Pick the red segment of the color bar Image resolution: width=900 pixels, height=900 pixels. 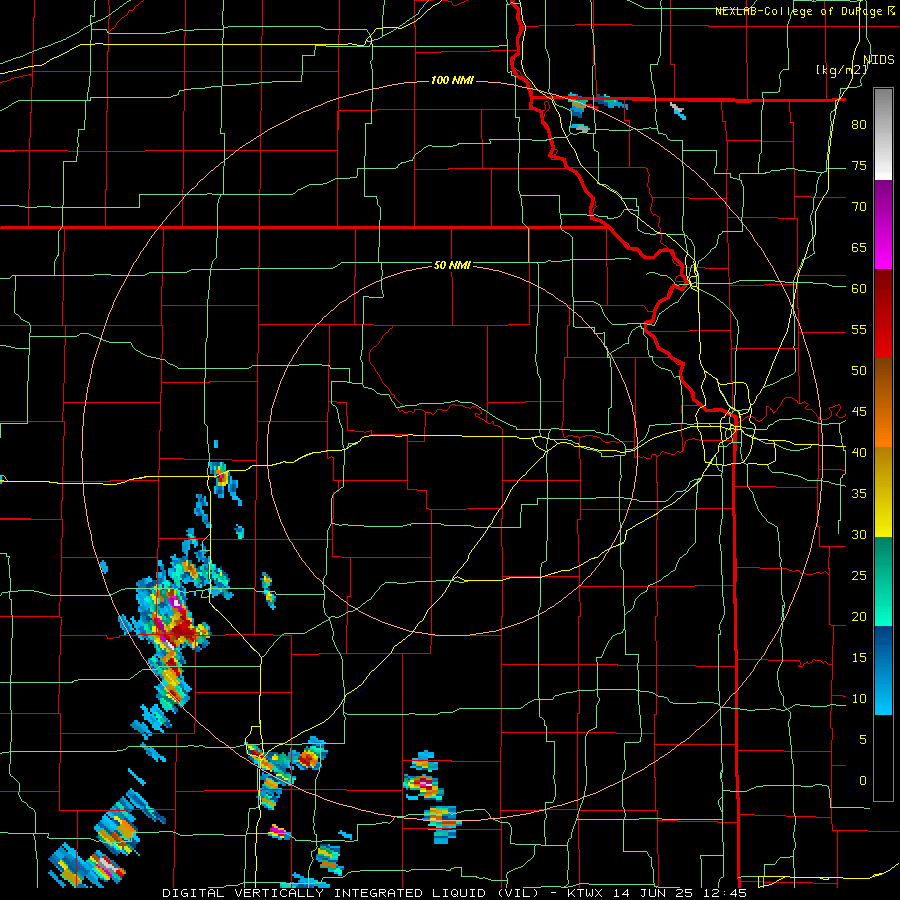click(x=883, y=314)
